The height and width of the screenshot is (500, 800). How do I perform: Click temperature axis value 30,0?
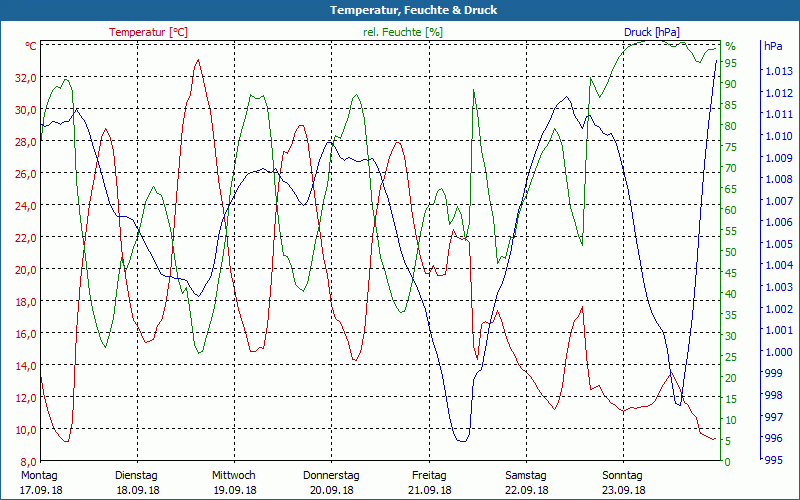(28, 110)
